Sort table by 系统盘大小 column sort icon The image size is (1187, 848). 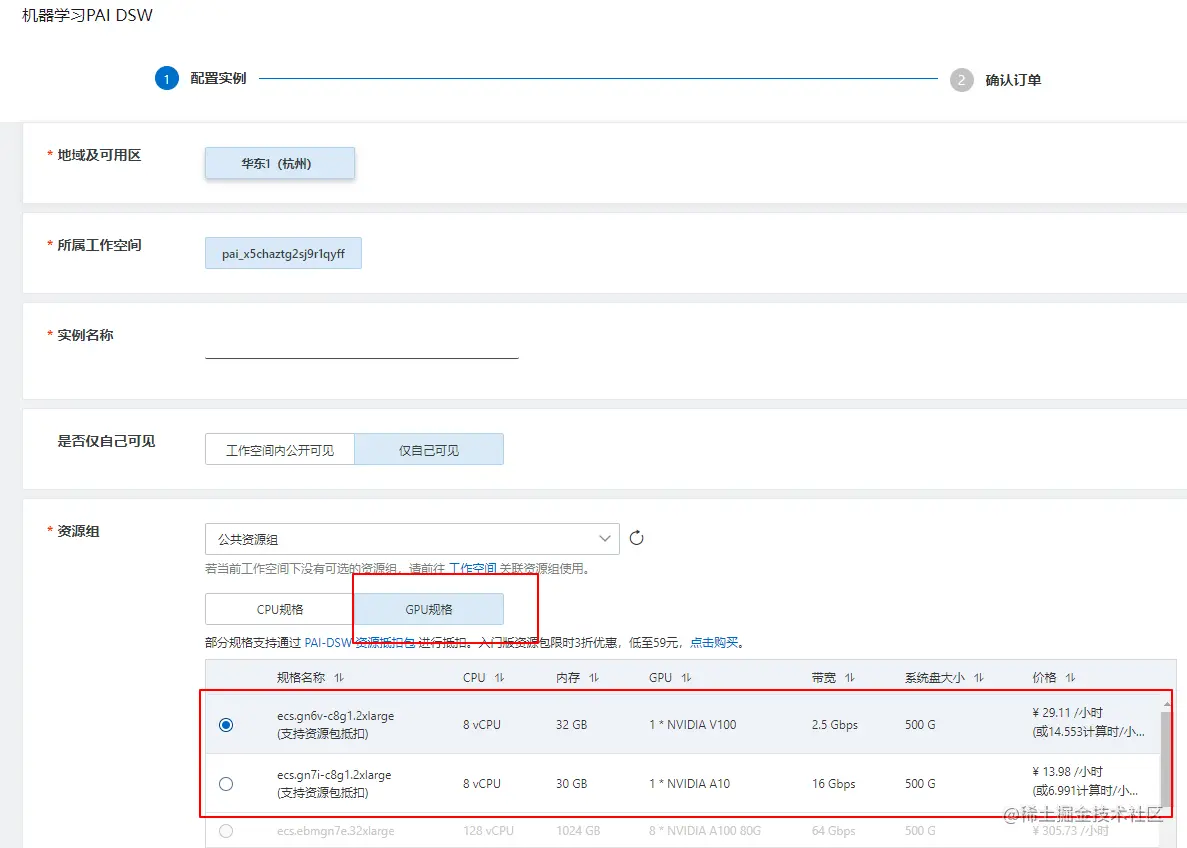click(x=979, y=678)
